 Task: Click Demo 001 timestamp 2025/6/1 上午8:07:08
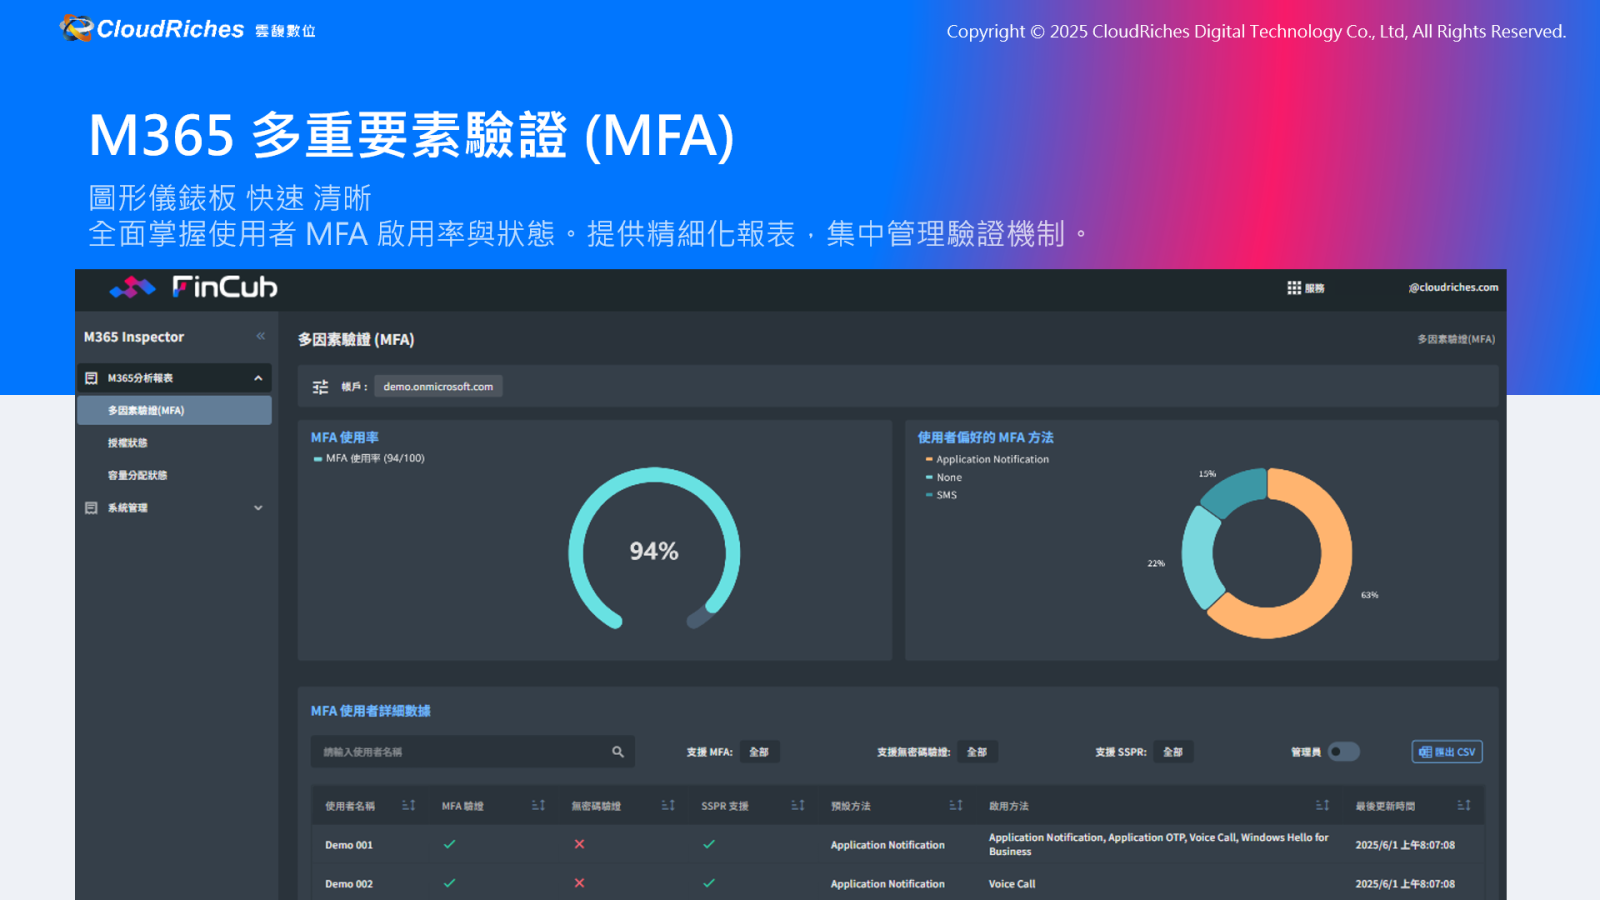(1405, 845)
